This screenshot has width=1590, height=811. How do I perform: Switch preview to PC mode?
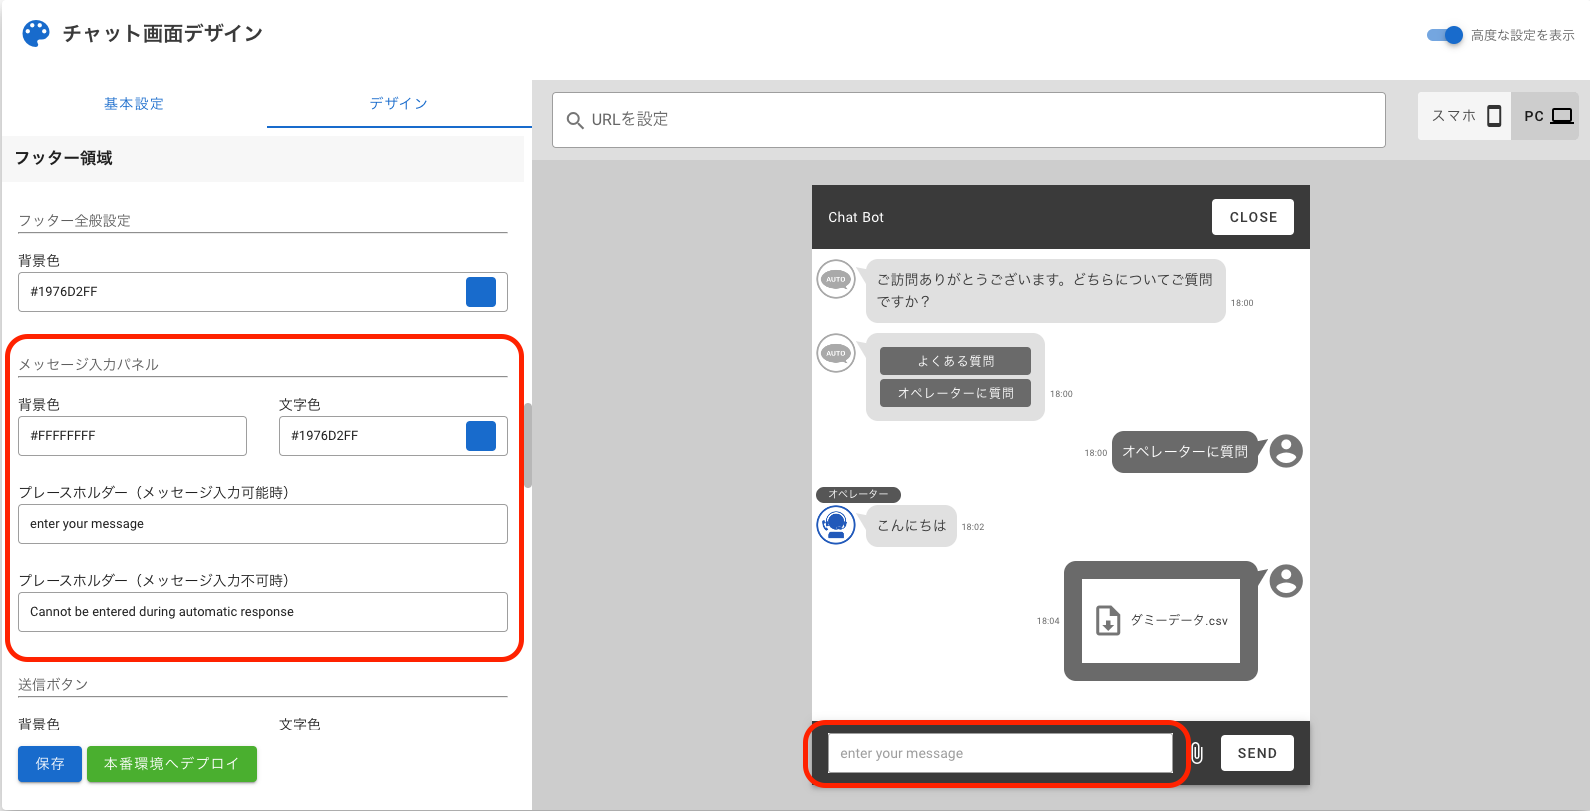1546,116
